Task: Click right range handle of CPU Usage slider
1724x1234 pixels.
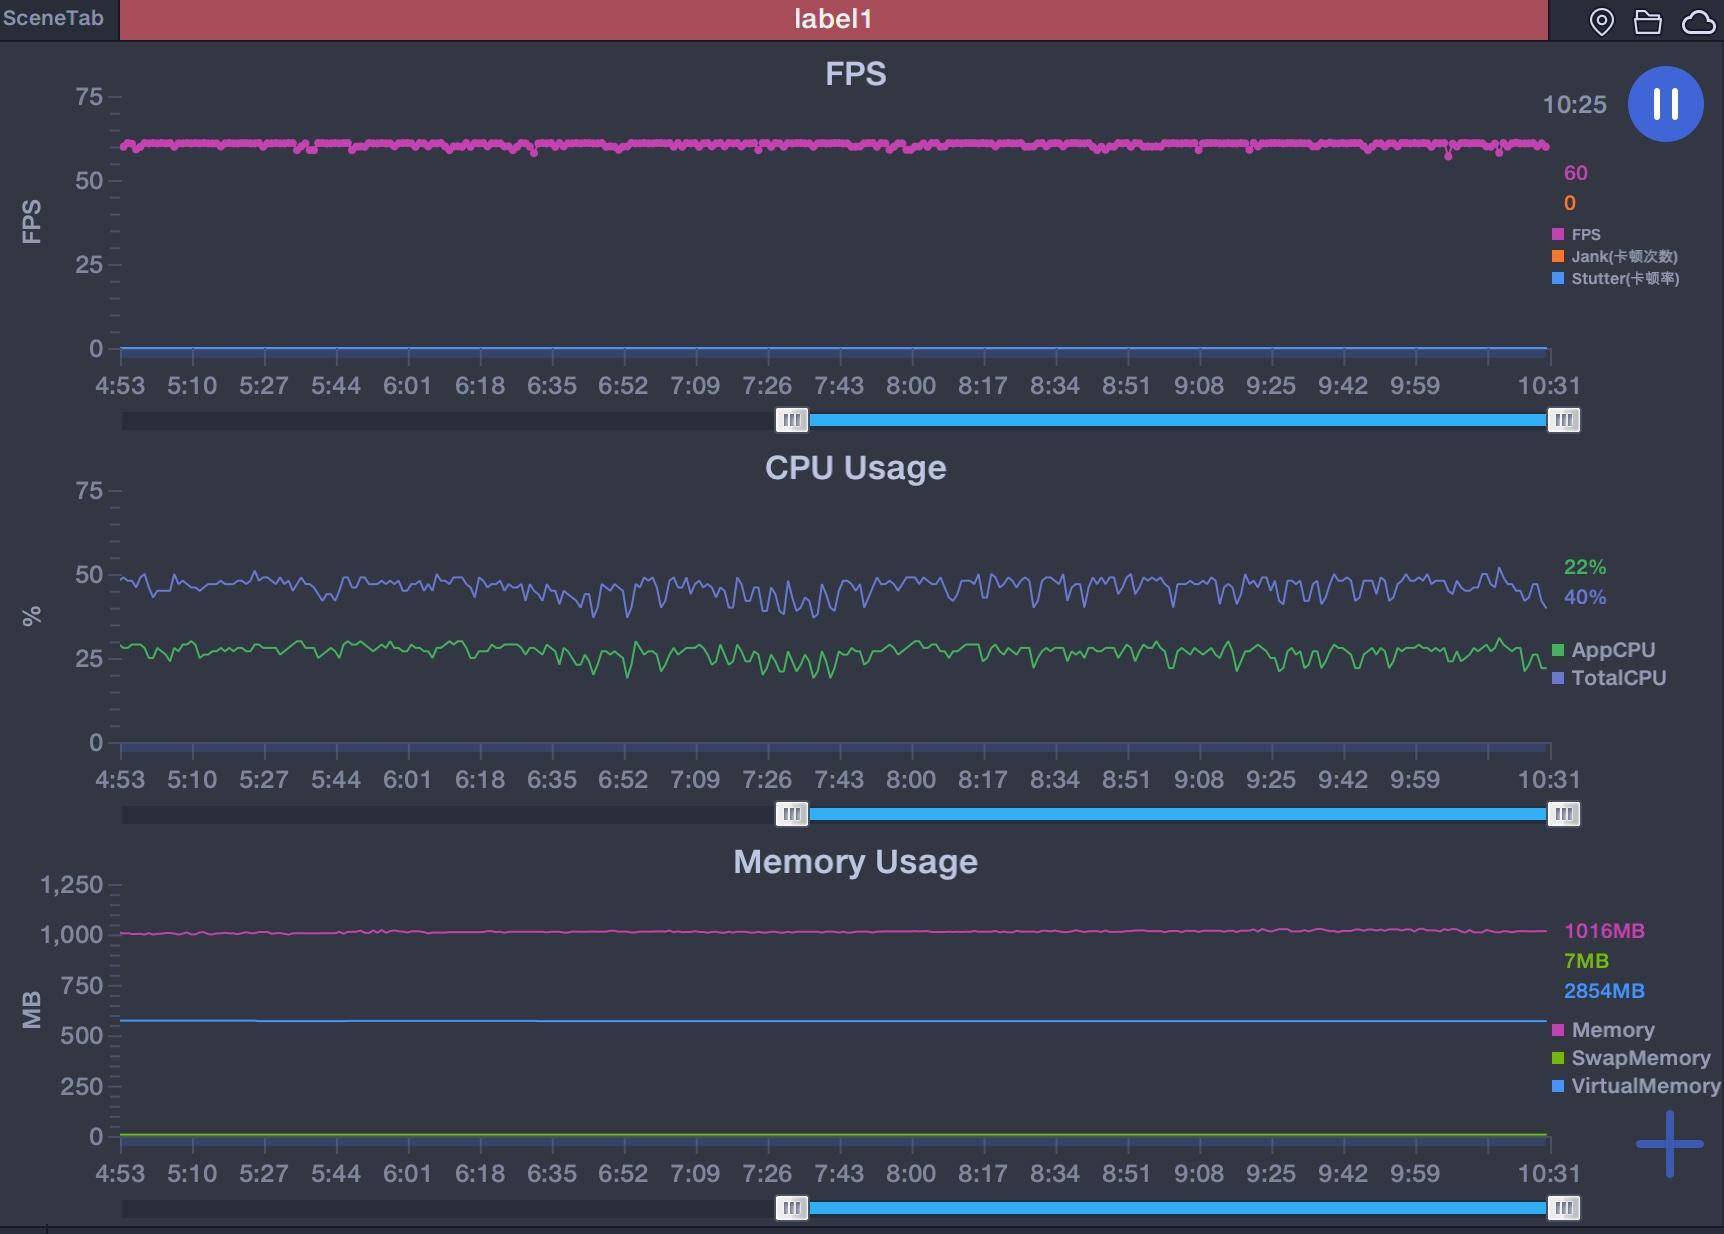Action: click(1564, 814)
